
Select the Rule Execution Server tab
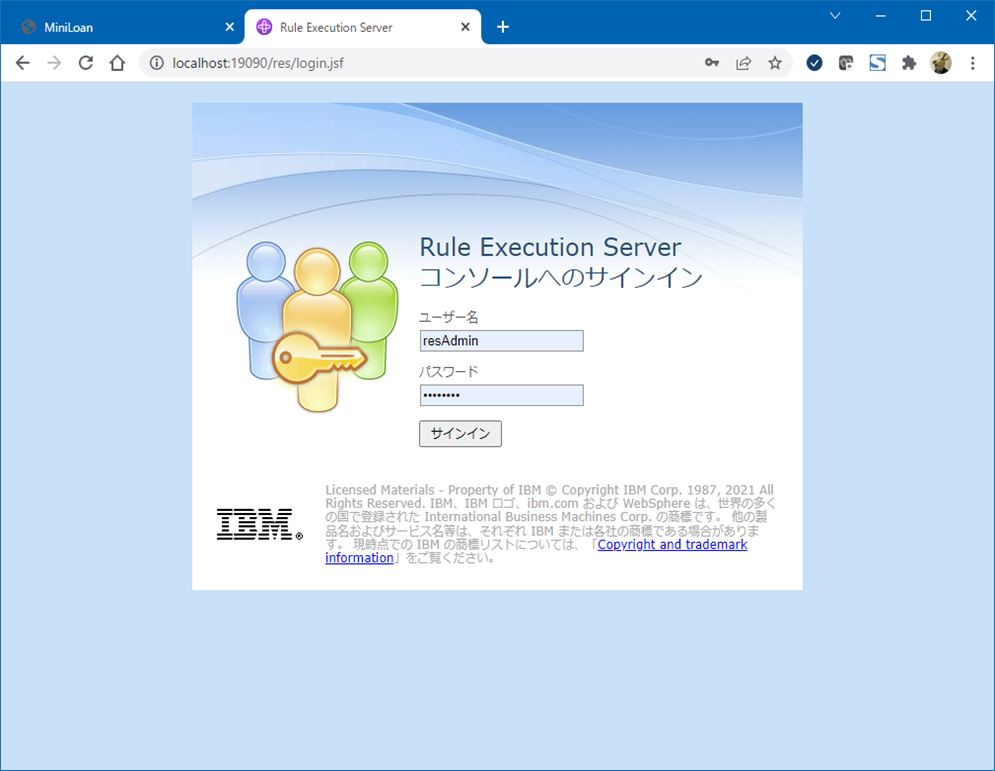(363, 27)
